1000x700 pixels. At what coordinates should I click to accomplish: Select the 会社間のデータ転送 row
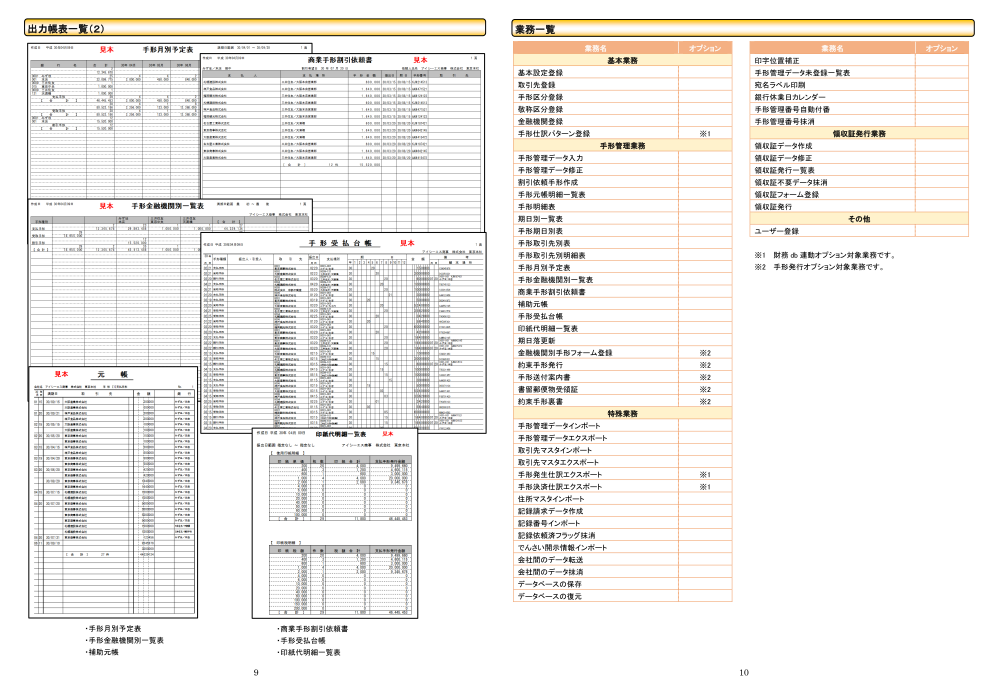coord(622,560)
